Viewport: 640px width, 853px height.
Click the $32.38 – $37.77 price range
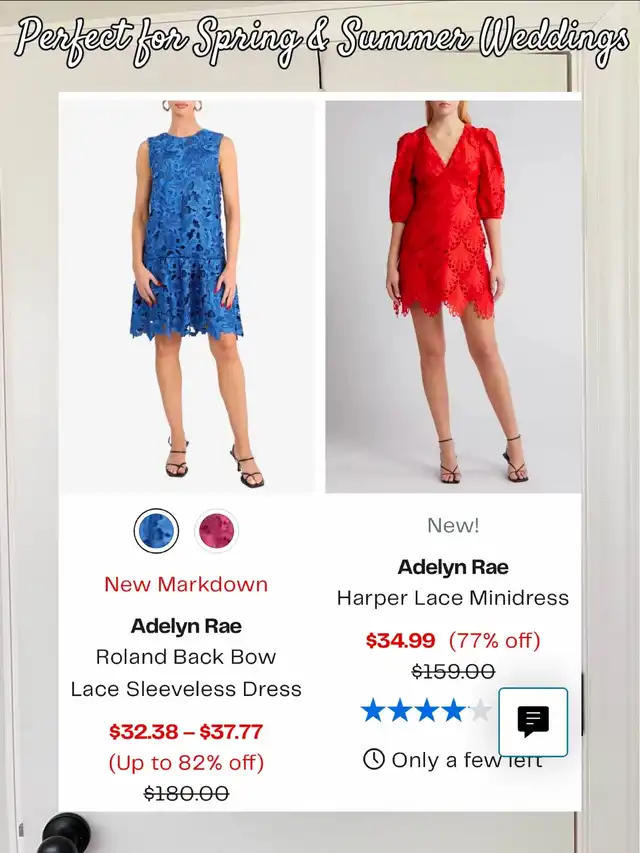186,732
